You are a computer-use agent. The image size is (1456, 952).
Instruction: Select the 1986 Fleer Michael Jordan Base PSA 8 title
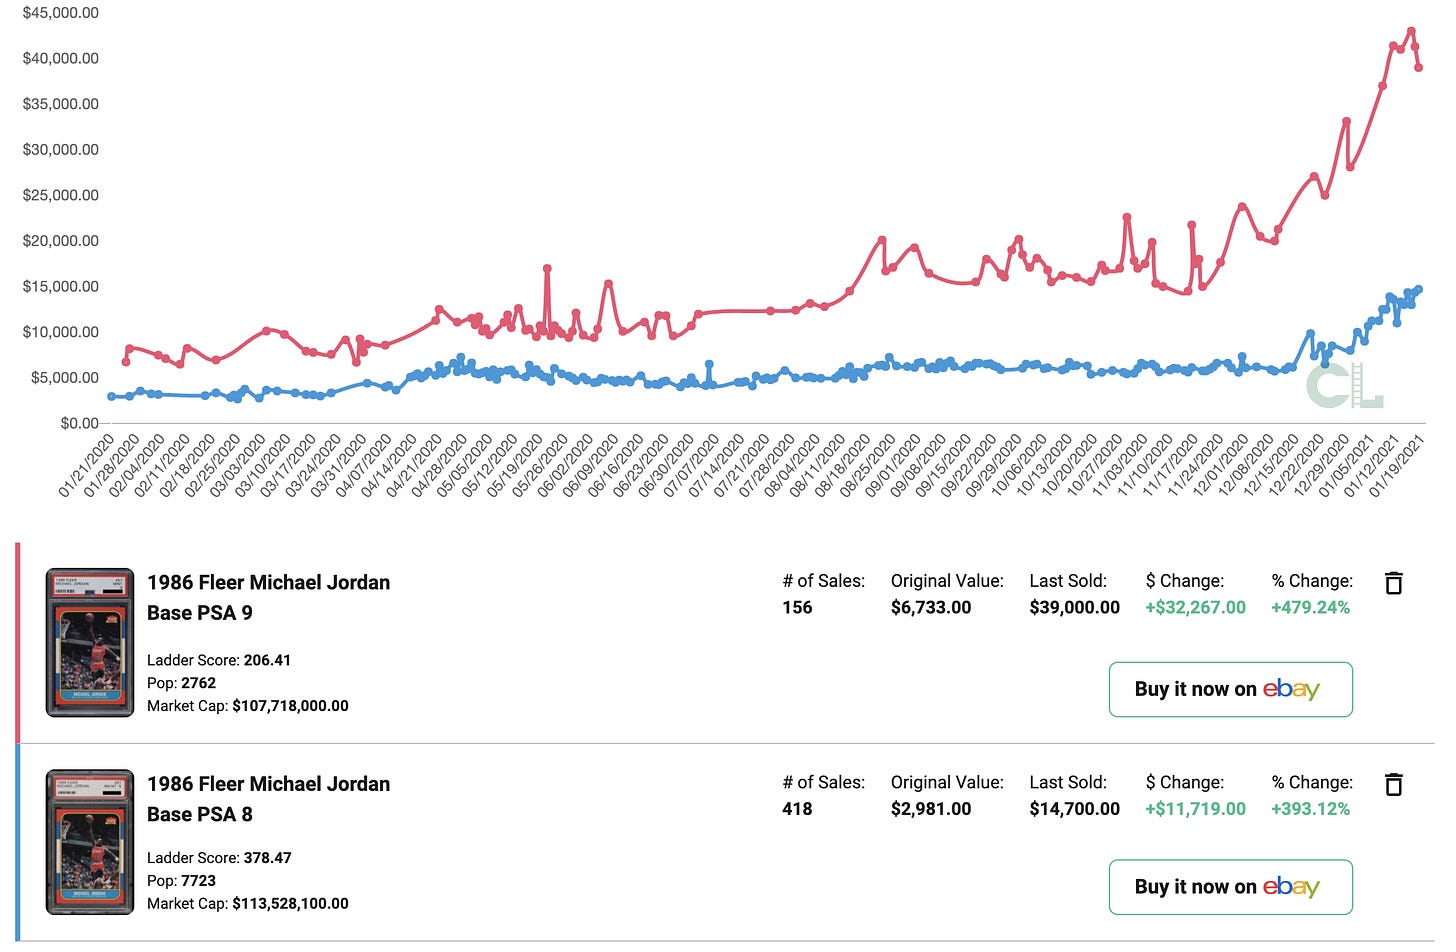268,799
